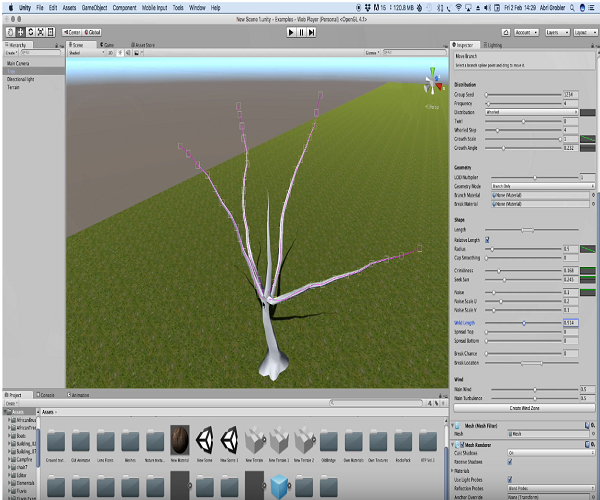
Task: Switch to the Game tab
Action: (107, 45)
